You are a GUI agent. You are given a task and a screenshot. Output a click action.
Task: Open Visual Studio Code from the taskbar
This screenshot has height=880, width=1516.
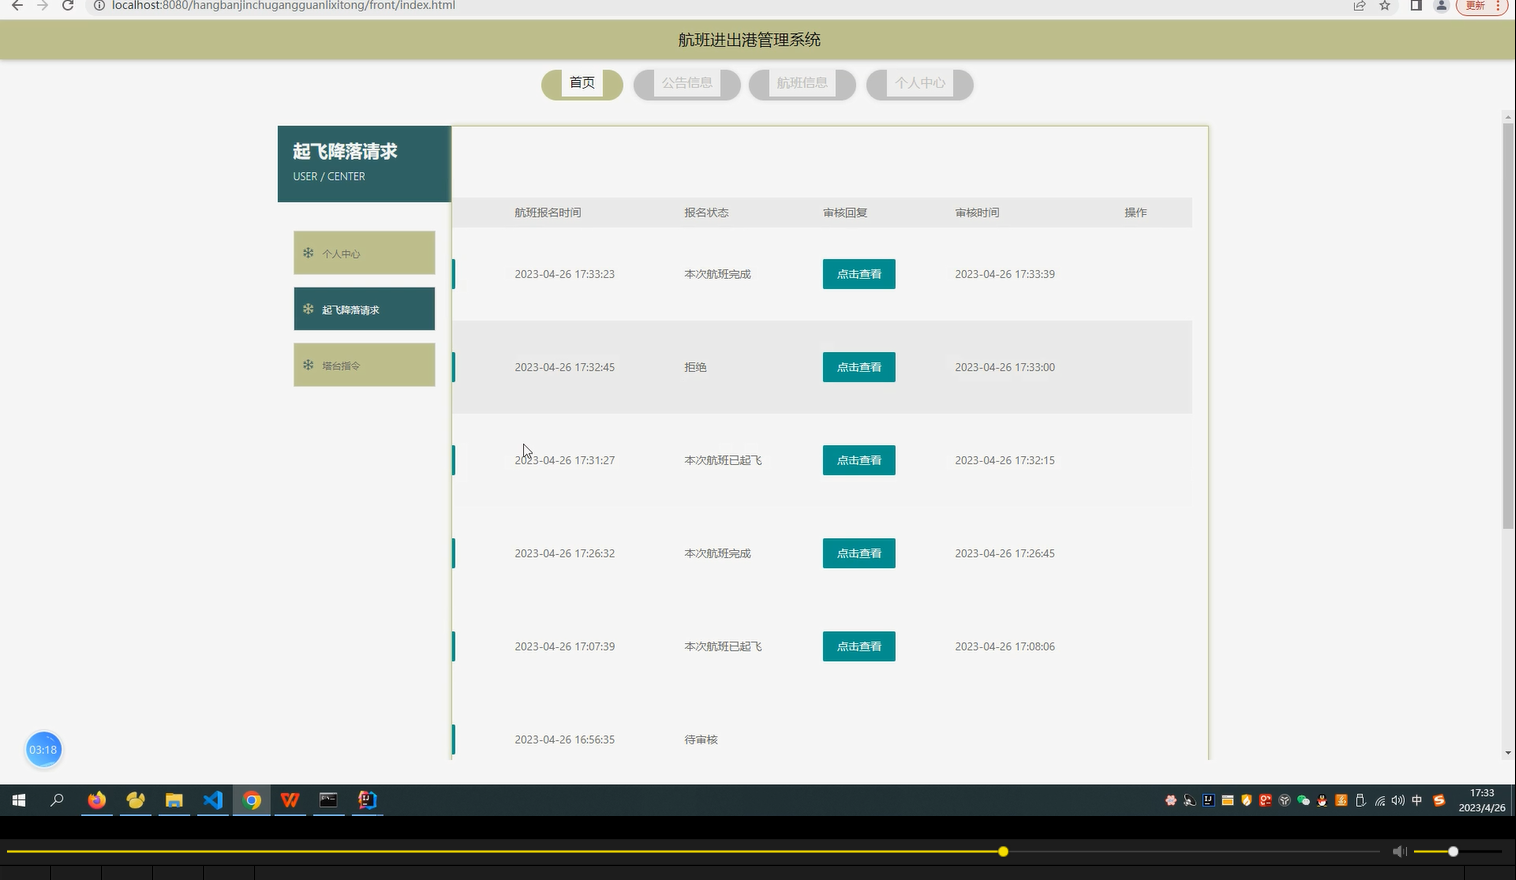pos(213,800)
